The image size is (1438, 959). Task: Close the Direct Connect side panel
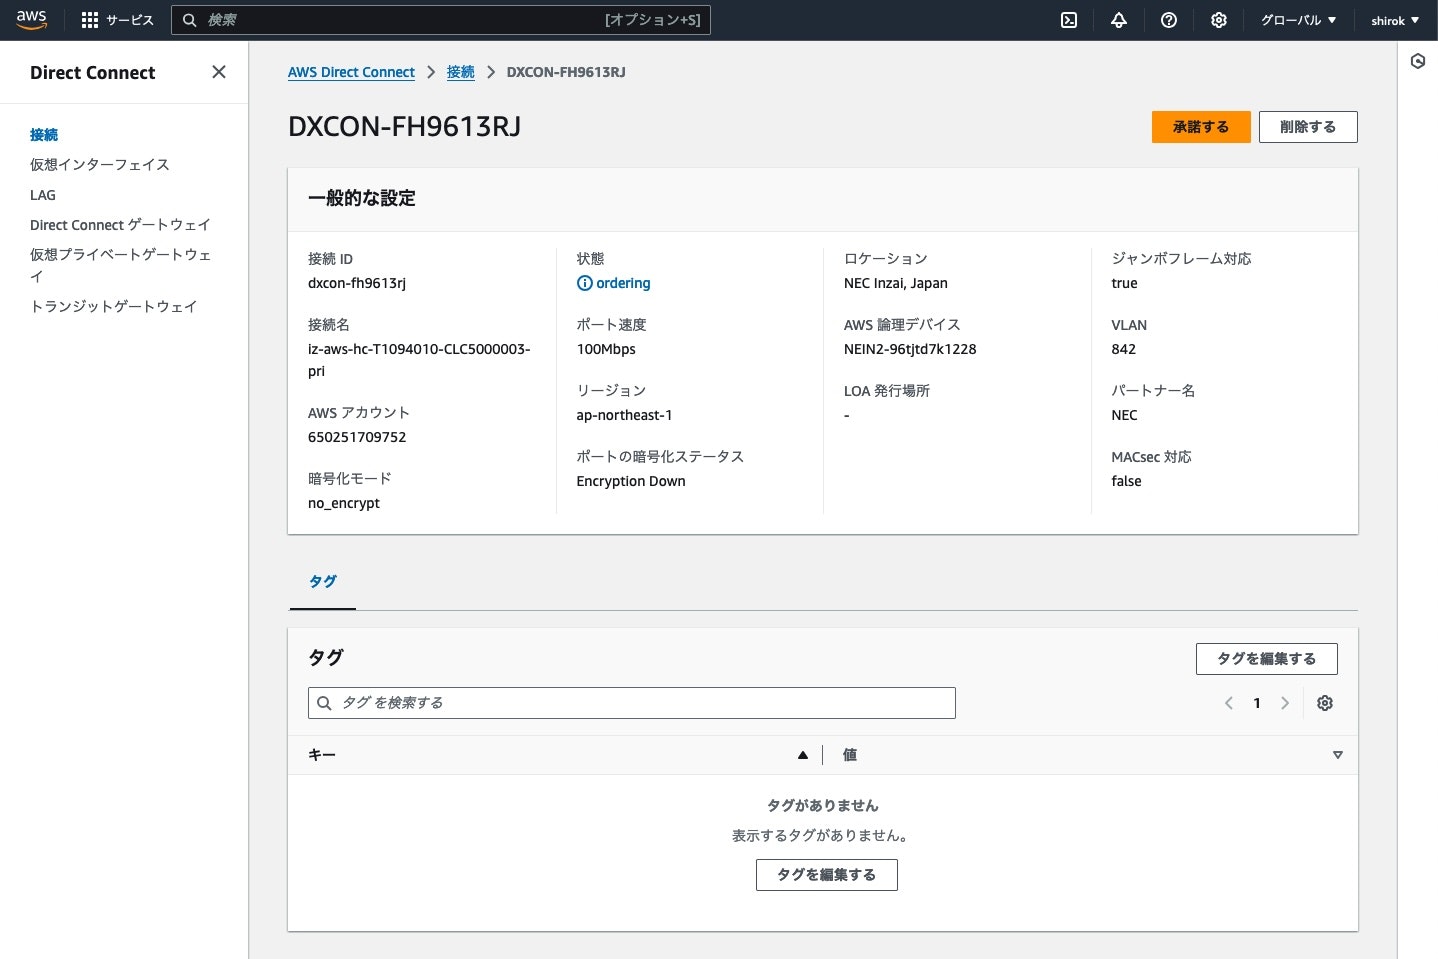click(219, 72)
